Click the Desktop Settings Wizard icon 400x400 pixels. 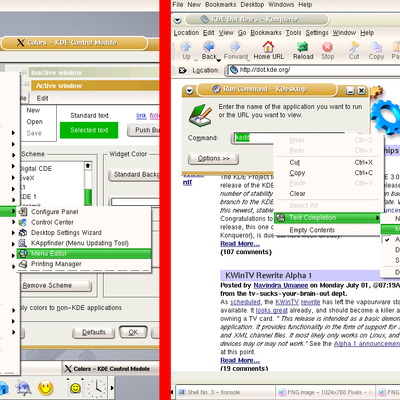[23, 232]
